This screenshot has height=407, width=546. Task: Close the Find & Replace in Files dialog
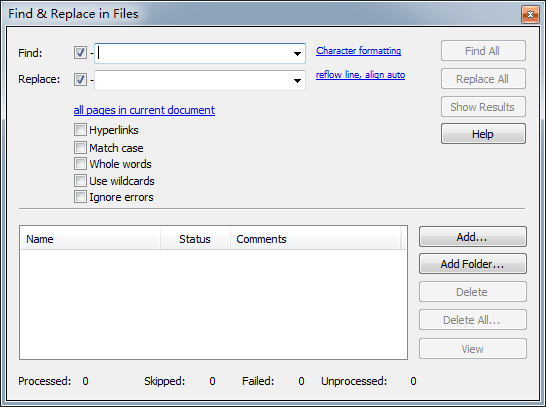[530, 14]
